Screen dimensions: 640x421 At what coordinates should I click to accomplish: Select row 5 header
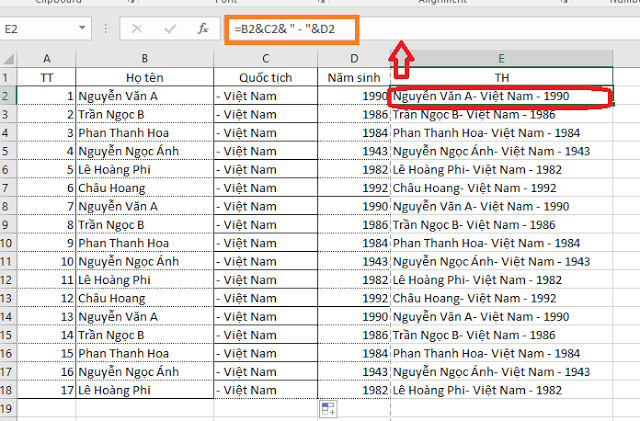click(x=8, y=151)
